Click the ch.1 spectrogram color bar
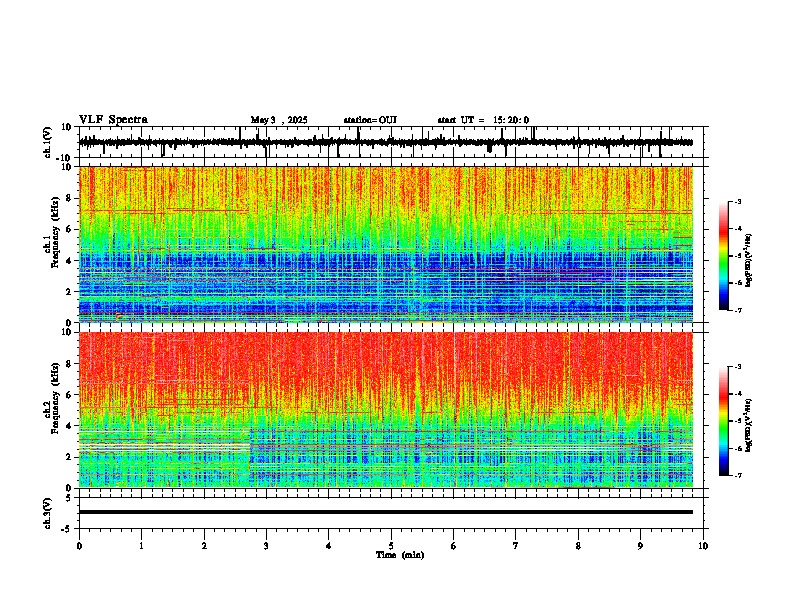Viewport: 792px width, 612px height. (x=724, y=256)
